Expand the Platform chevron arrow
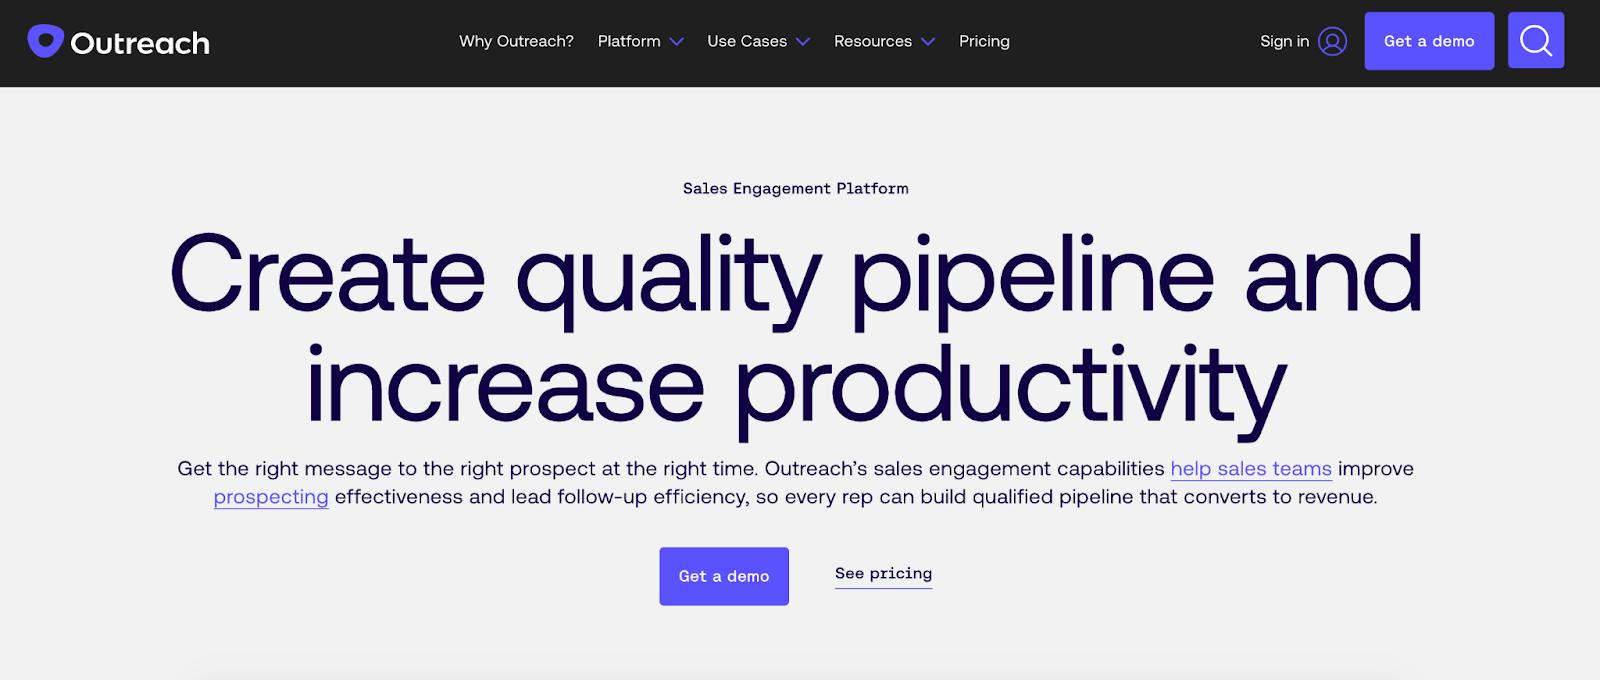Screen dimensions: 1600x680 click(677, 42)
